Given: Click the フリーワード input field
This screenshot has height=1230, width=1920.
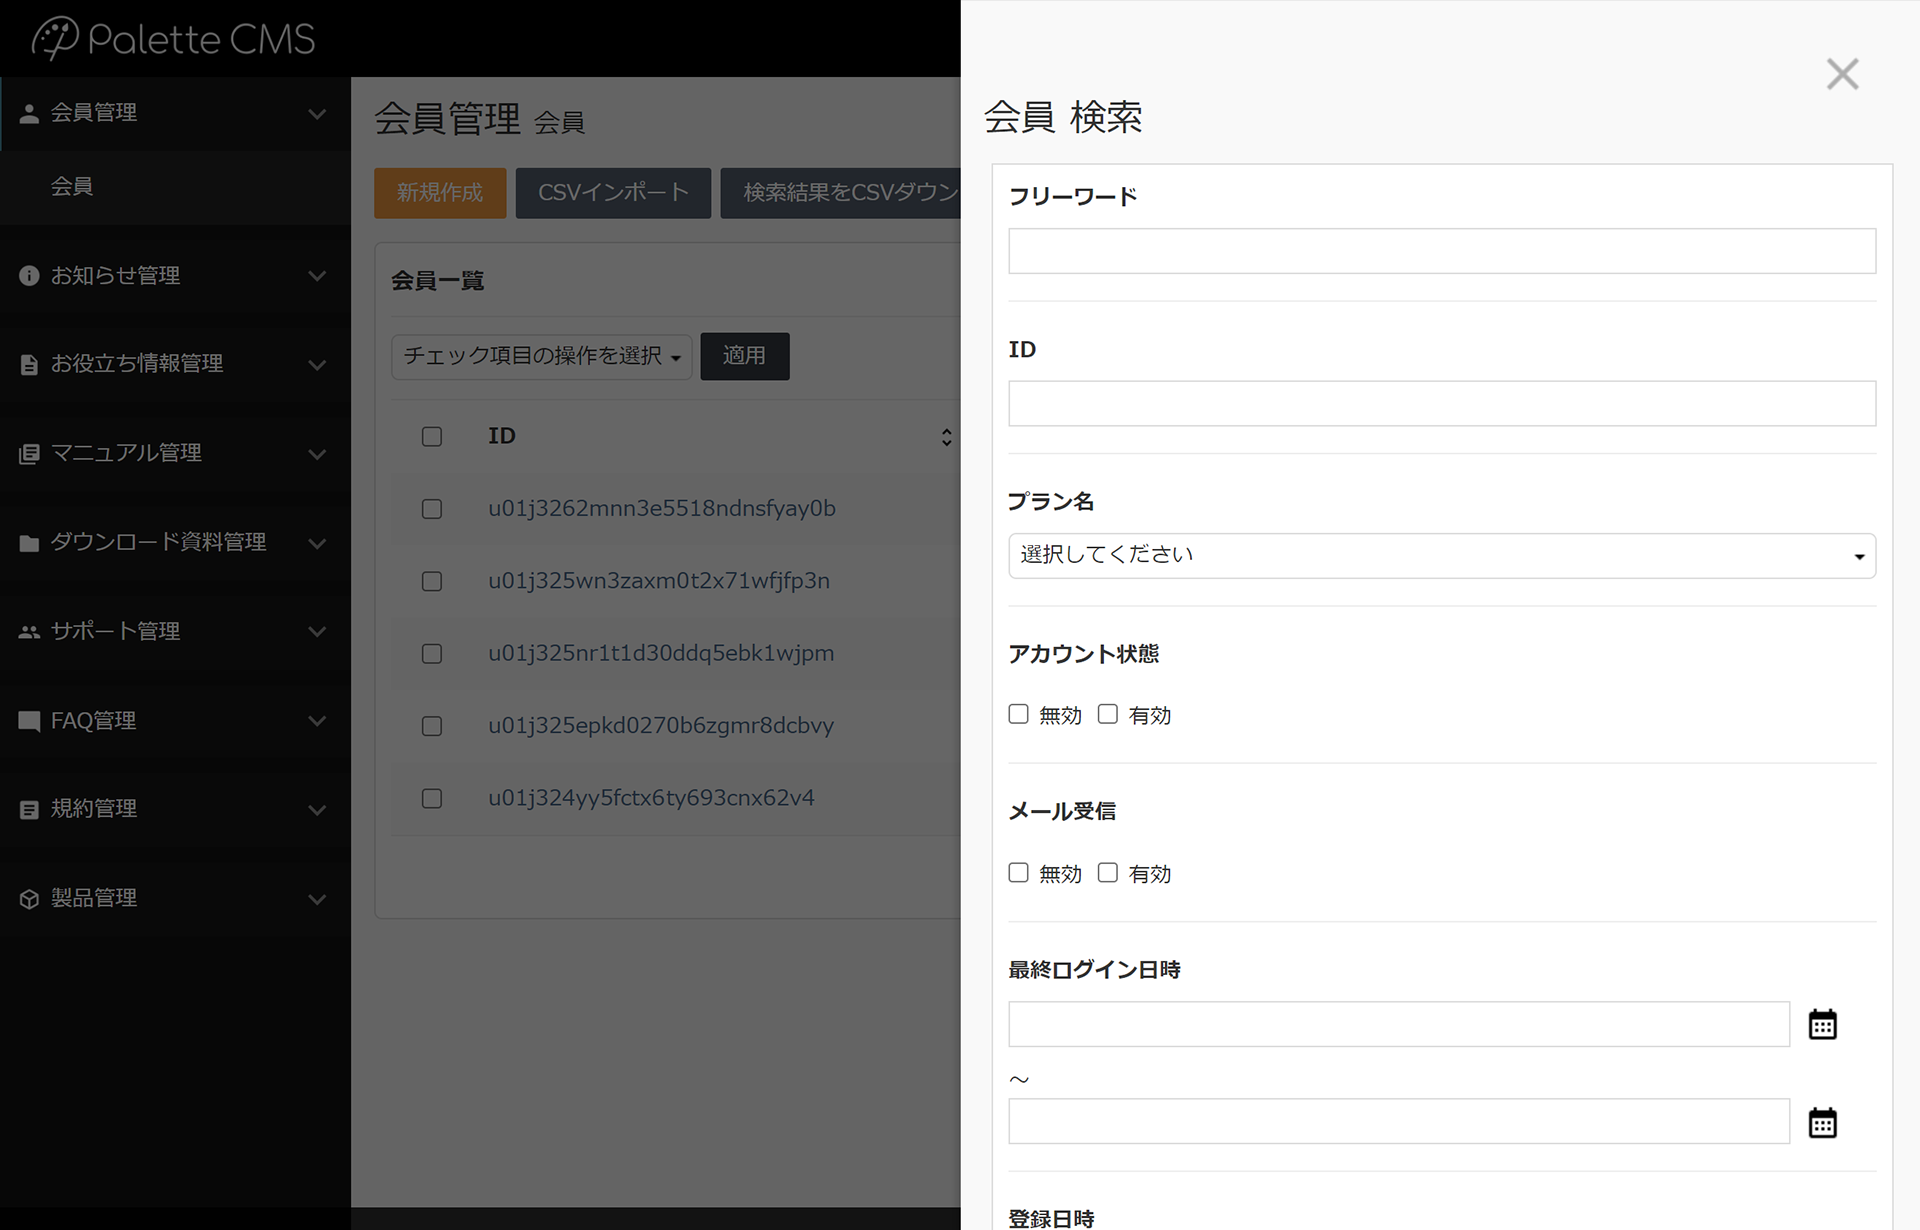Looking at the screenshot, I should click(1441, 249).
